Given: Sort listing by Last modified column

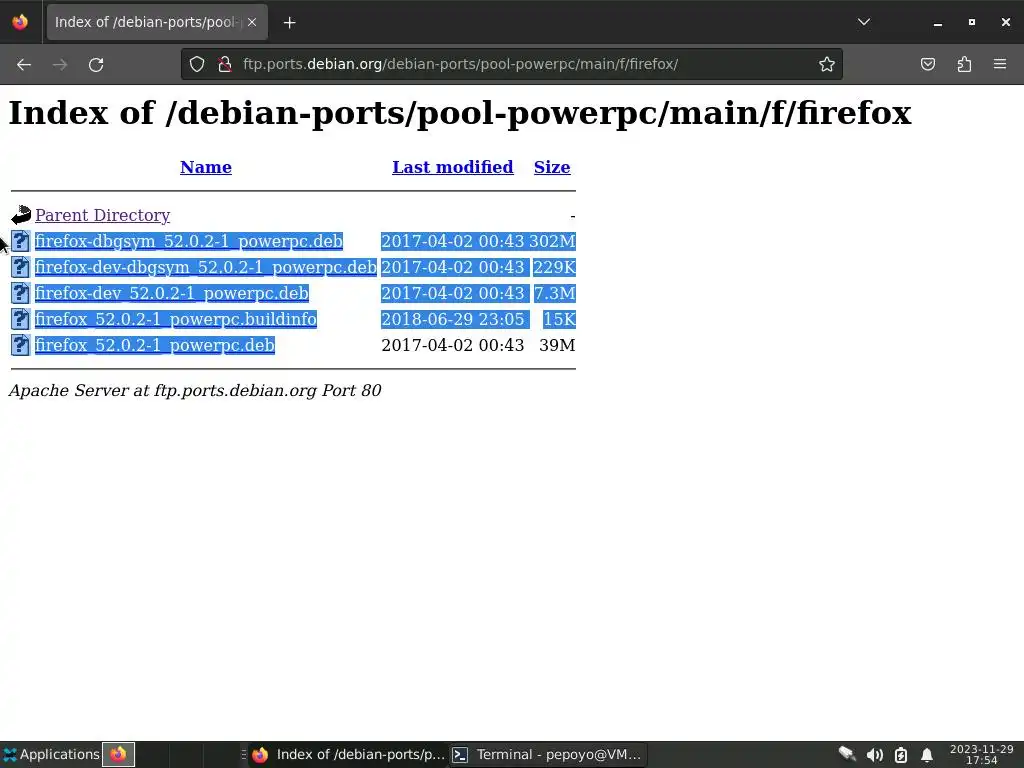Looking at the screenshot, I should [x=453, y=167].
